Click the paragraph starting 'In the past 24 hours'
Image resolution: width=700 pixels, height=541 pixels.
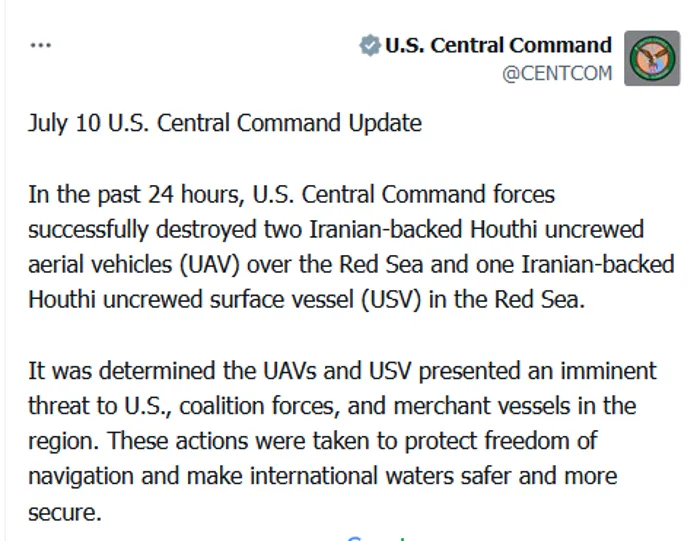[351, 246]
